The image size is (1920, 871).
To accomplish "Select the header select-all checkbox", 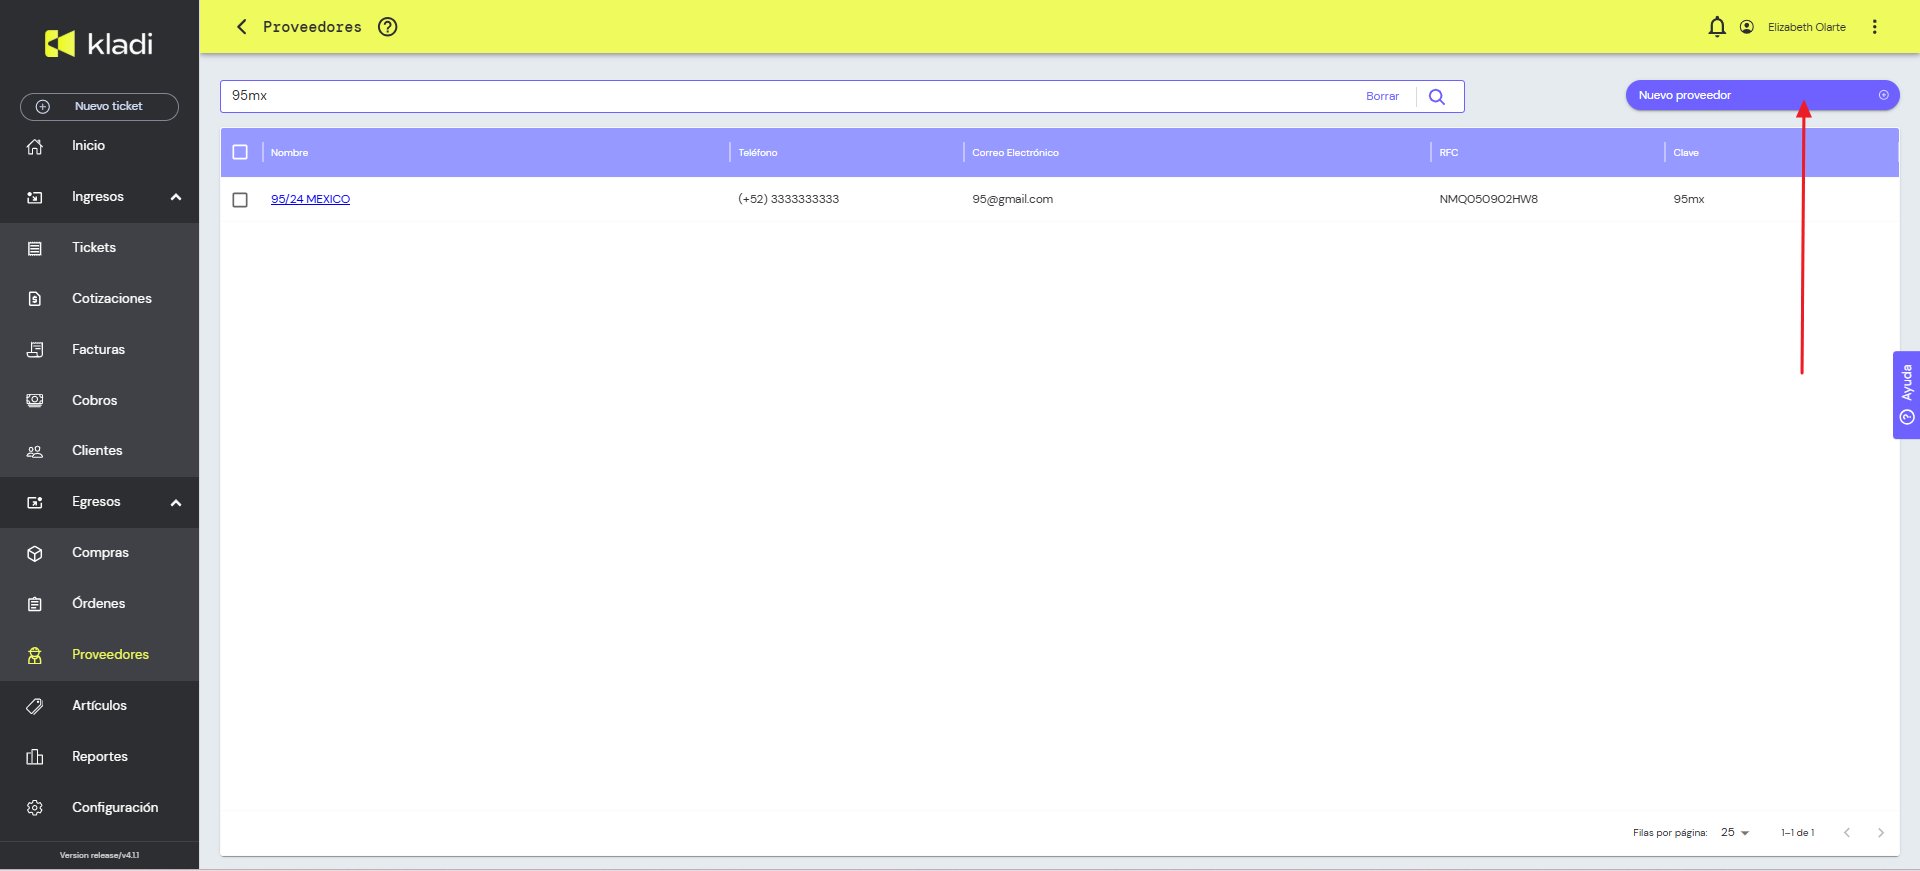I will pos(240,152).
